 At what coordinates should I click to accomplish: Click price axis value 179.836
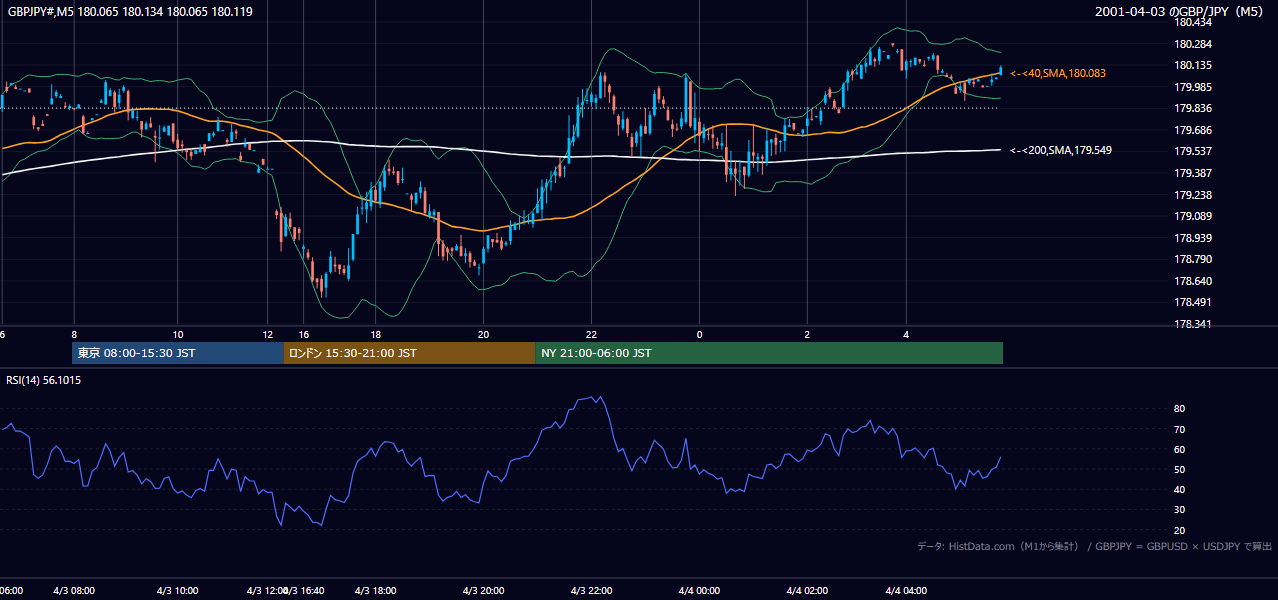(x=1194, y=108)
